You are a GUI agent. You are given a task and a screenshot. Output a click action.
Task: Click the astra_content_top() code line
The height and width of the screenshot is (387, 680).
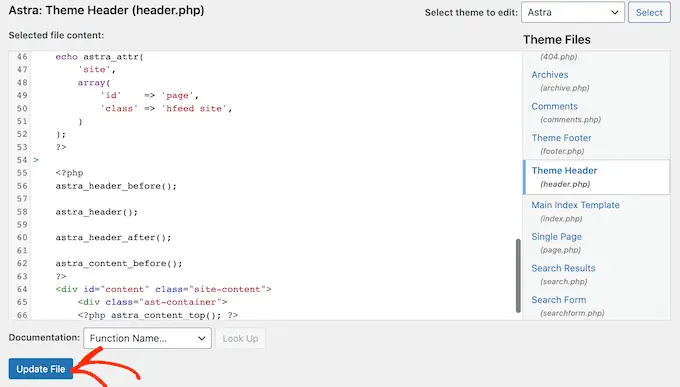[158, 315]
